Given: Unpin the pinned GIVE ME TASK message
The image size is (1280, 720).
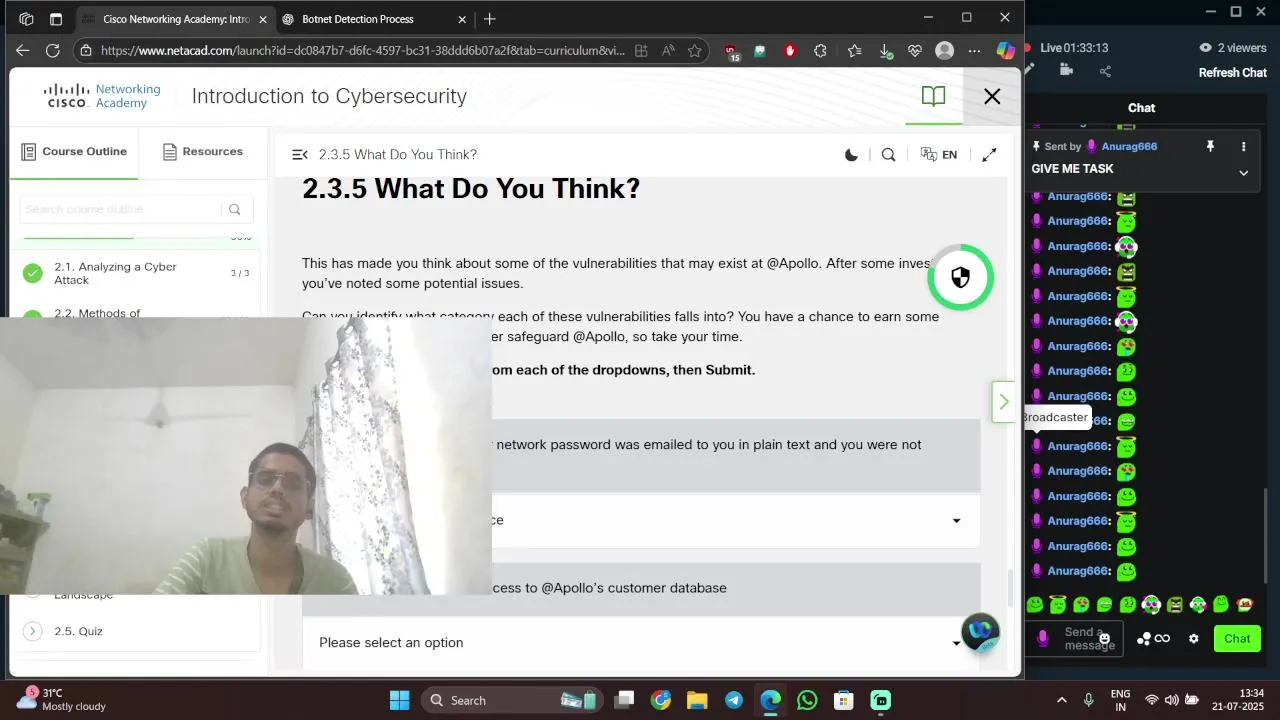Looking at the screenshot, I should pos(1210,146).
